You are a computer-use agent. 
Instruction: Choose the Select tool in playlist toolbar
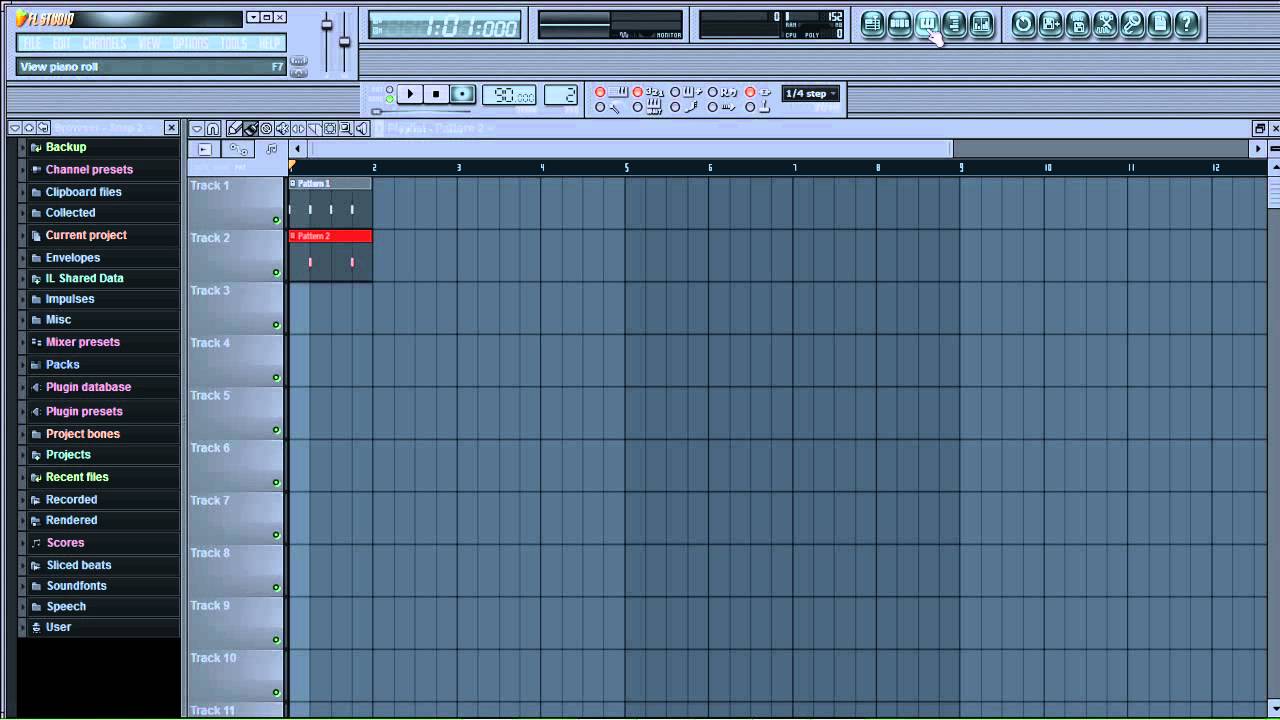point(330,128)
